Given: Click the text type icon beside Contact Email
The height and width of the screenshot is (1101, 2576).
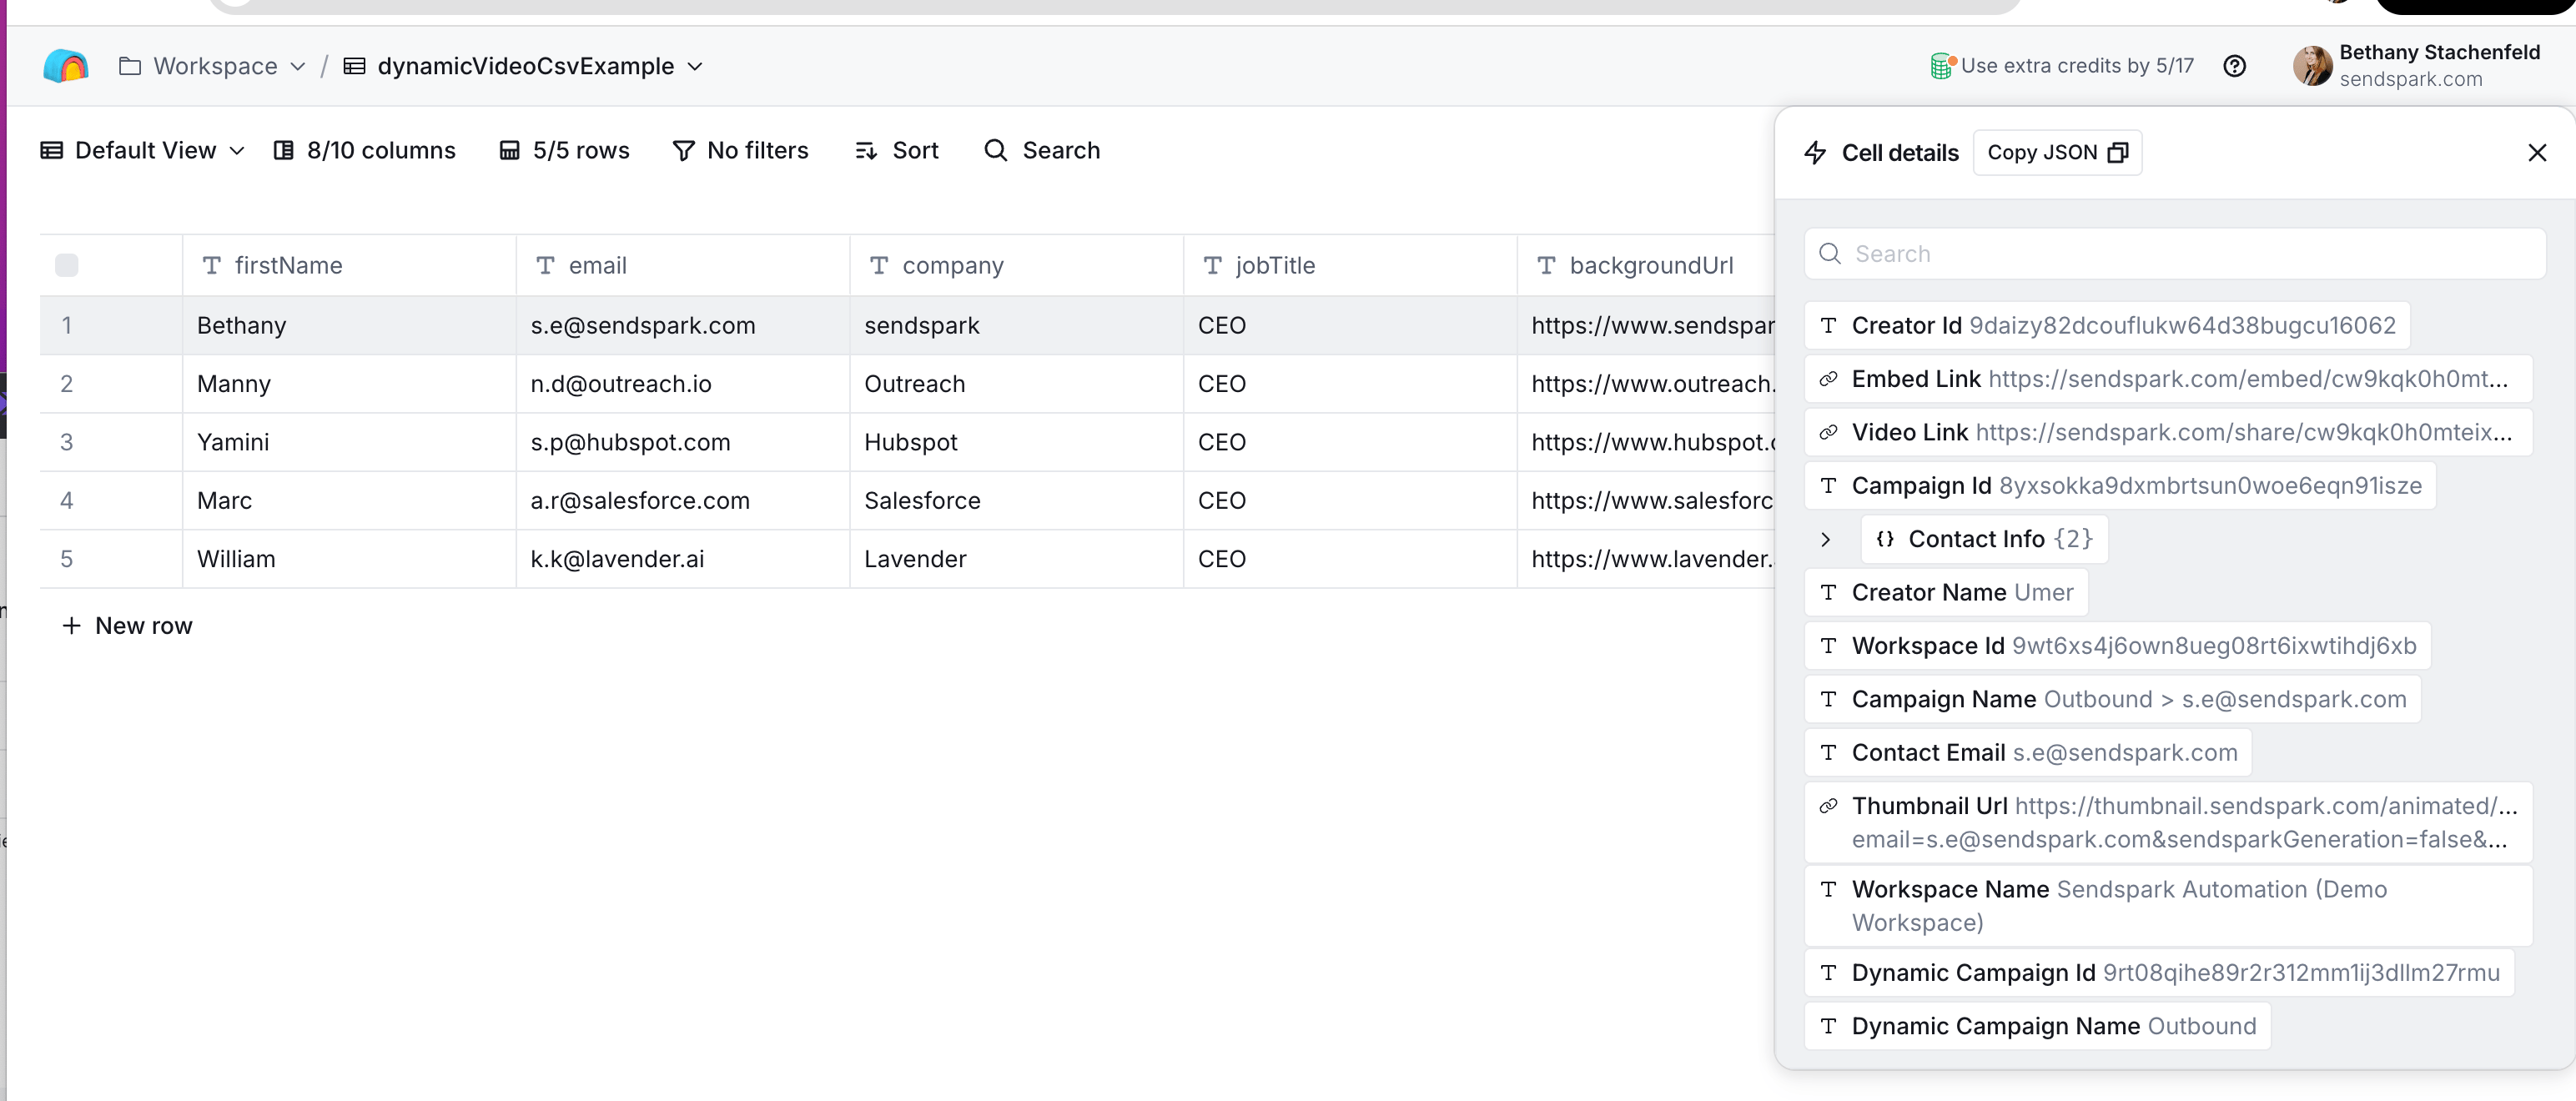Looking at the screenshot, I should 1829,753.
